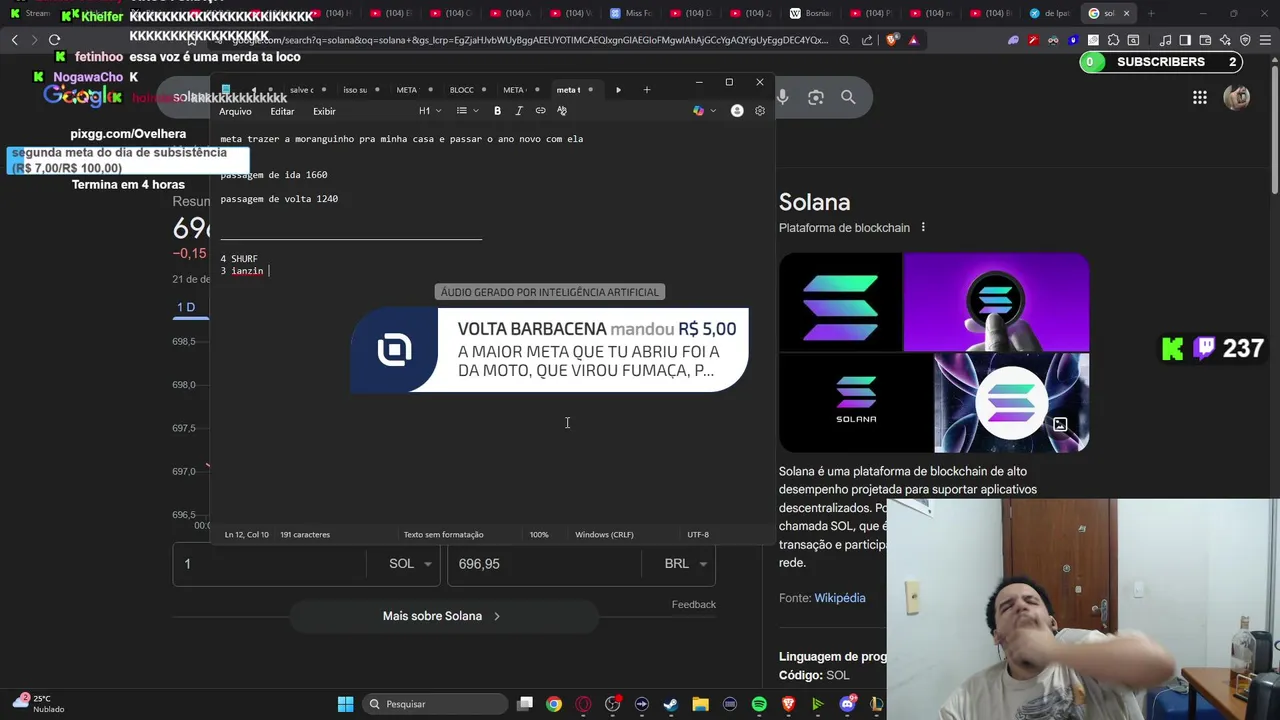
Task: Open Copilot in Notepad toolbar
Action: pos(698,111)
